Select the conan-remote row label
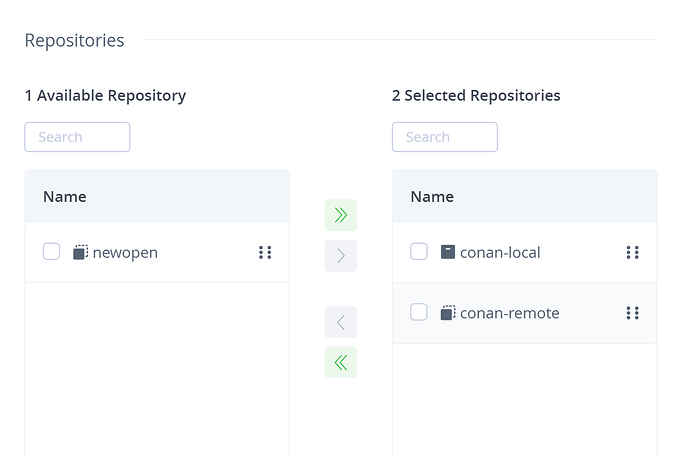Viewport: 690px width, 456px height. pyautogui.click(x=509, y=313)
